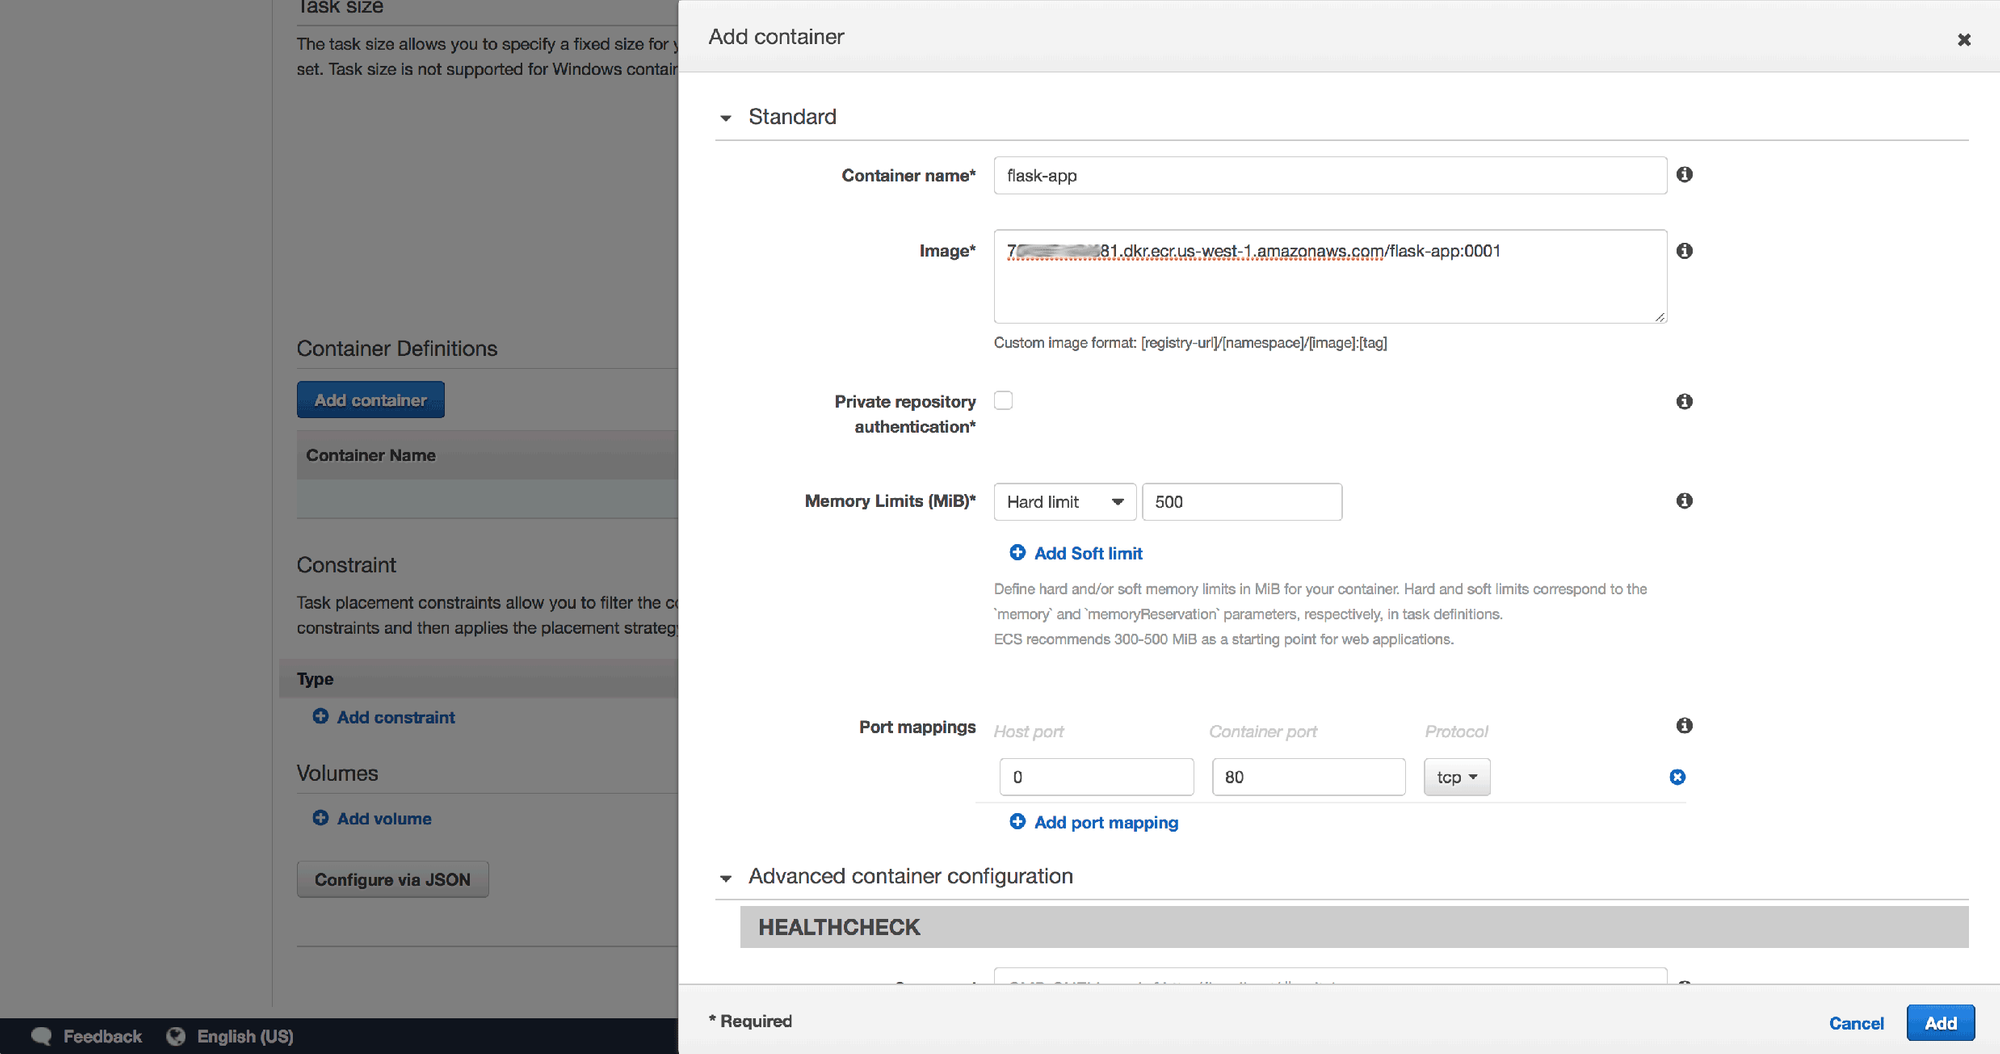Click the Container Name column header

[x=371, y=455]
